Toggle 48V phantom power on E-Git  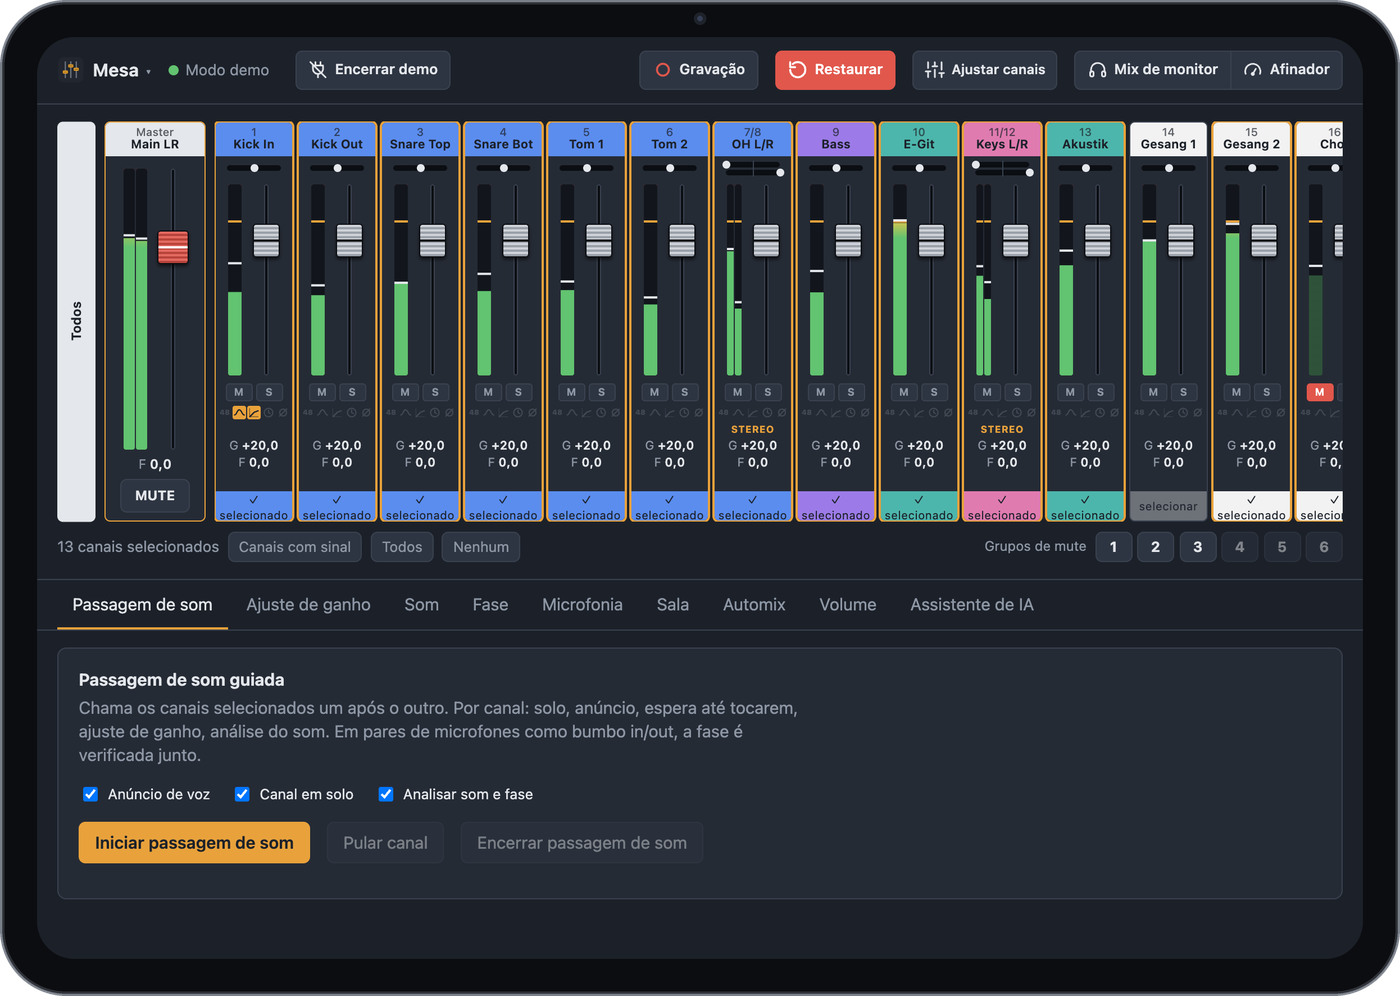click(x=890, y=413)
